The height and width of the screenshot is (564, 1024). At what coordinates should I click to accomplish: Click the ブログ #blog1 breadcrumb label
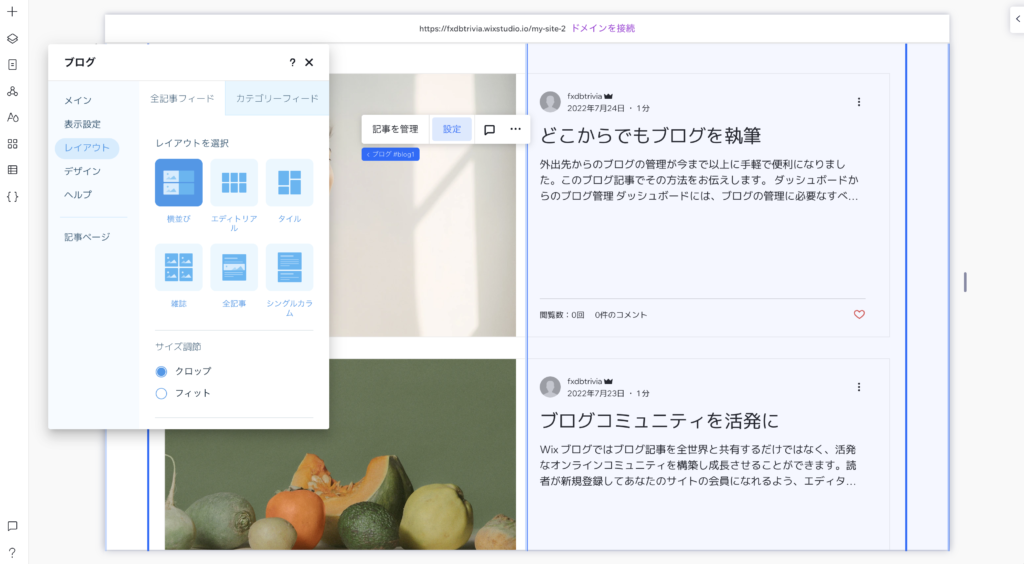[391, 154]
